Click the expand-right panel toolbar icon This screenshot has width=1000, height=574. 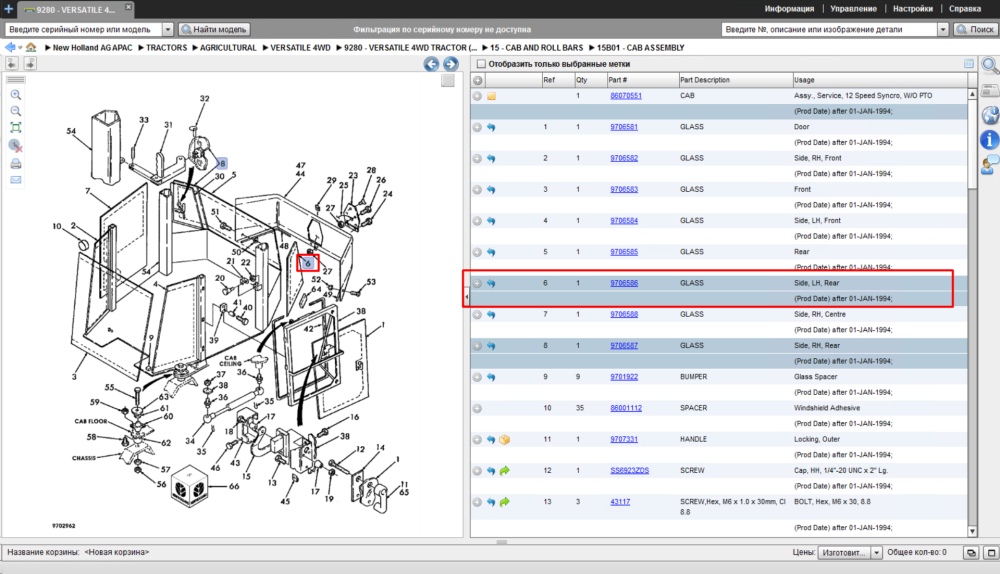(30, 63)
